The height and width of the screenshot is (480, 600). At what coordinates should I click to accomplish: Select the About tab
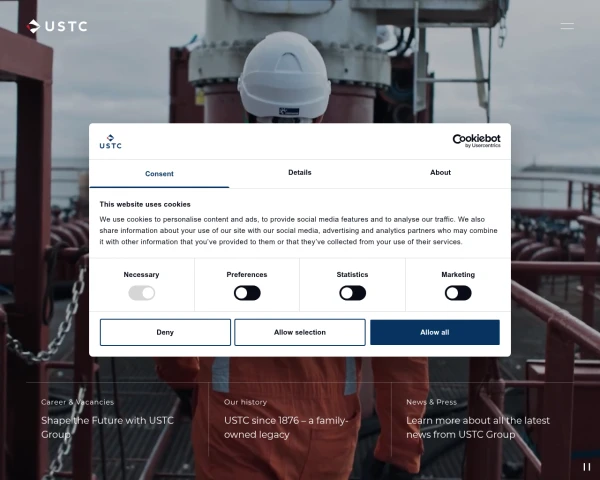440,173
